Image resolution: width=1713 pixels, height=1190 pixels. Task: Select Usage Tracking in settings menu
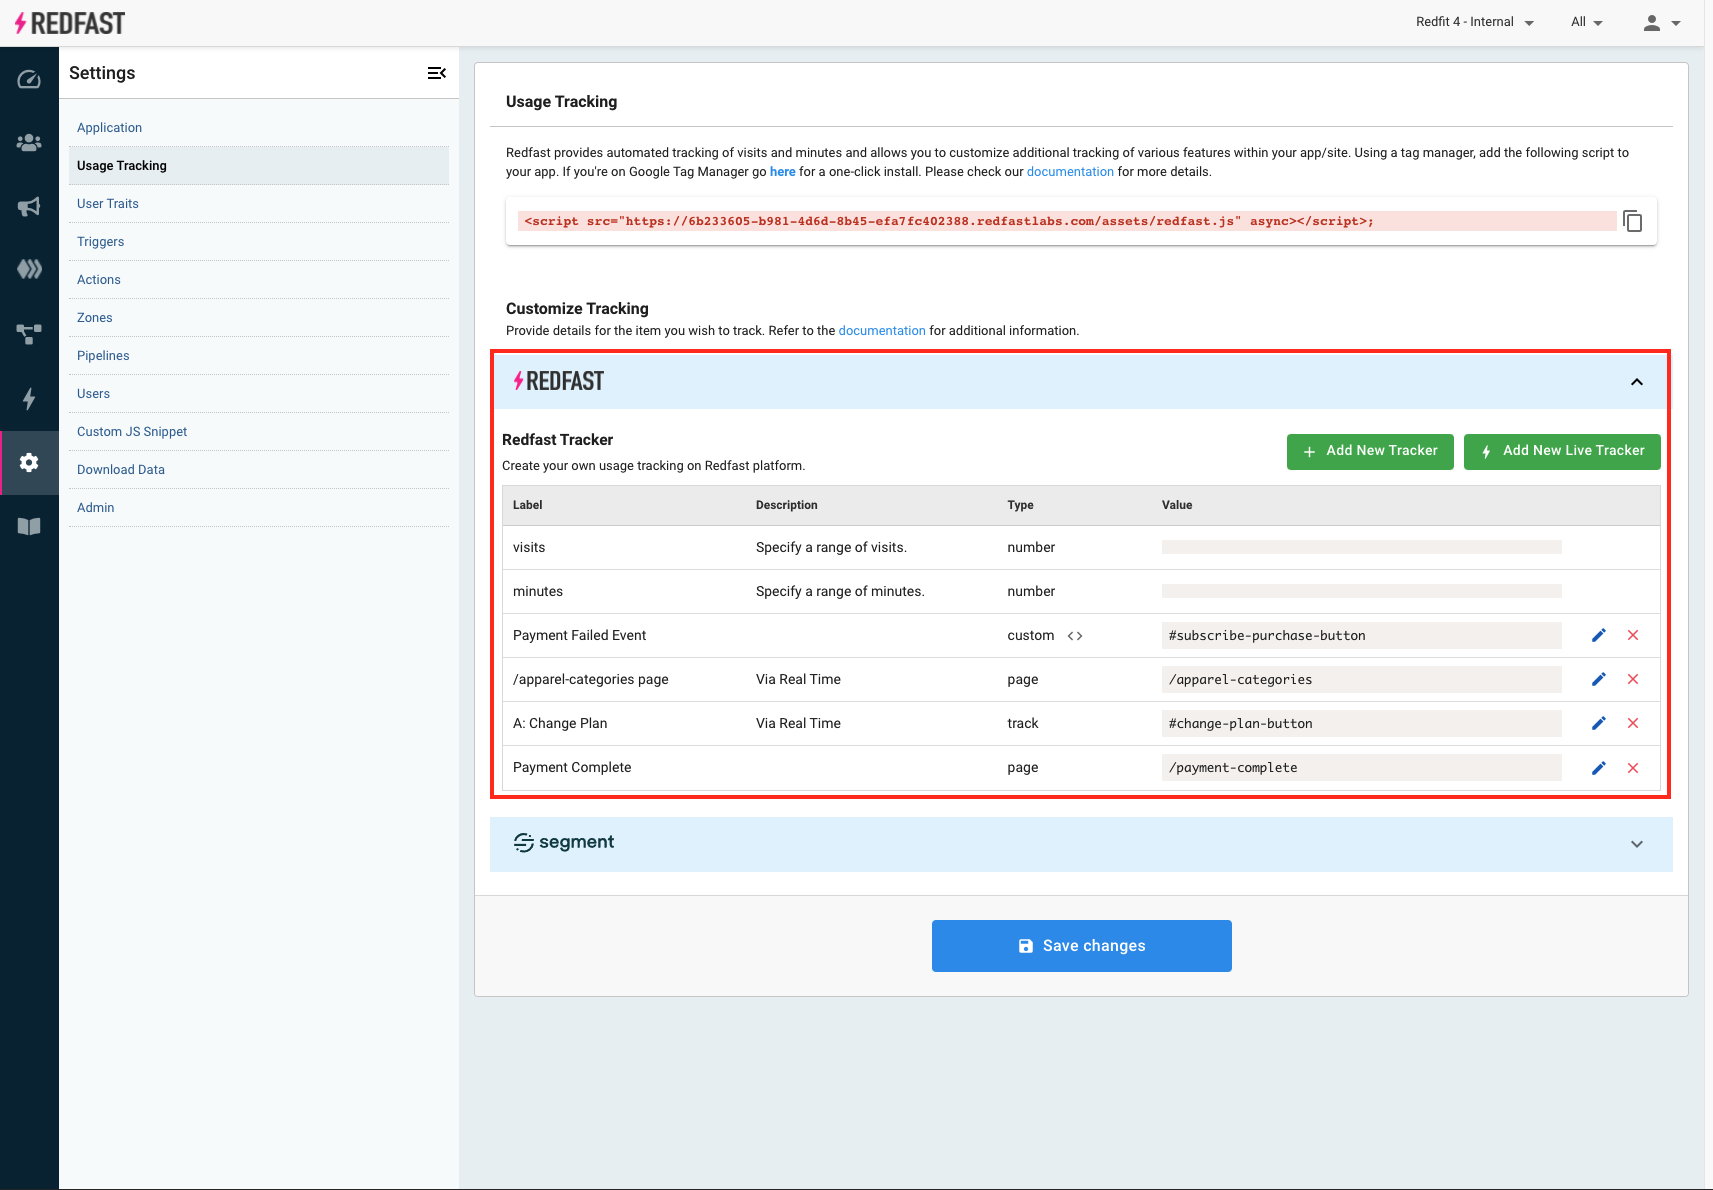pos(259,166)
